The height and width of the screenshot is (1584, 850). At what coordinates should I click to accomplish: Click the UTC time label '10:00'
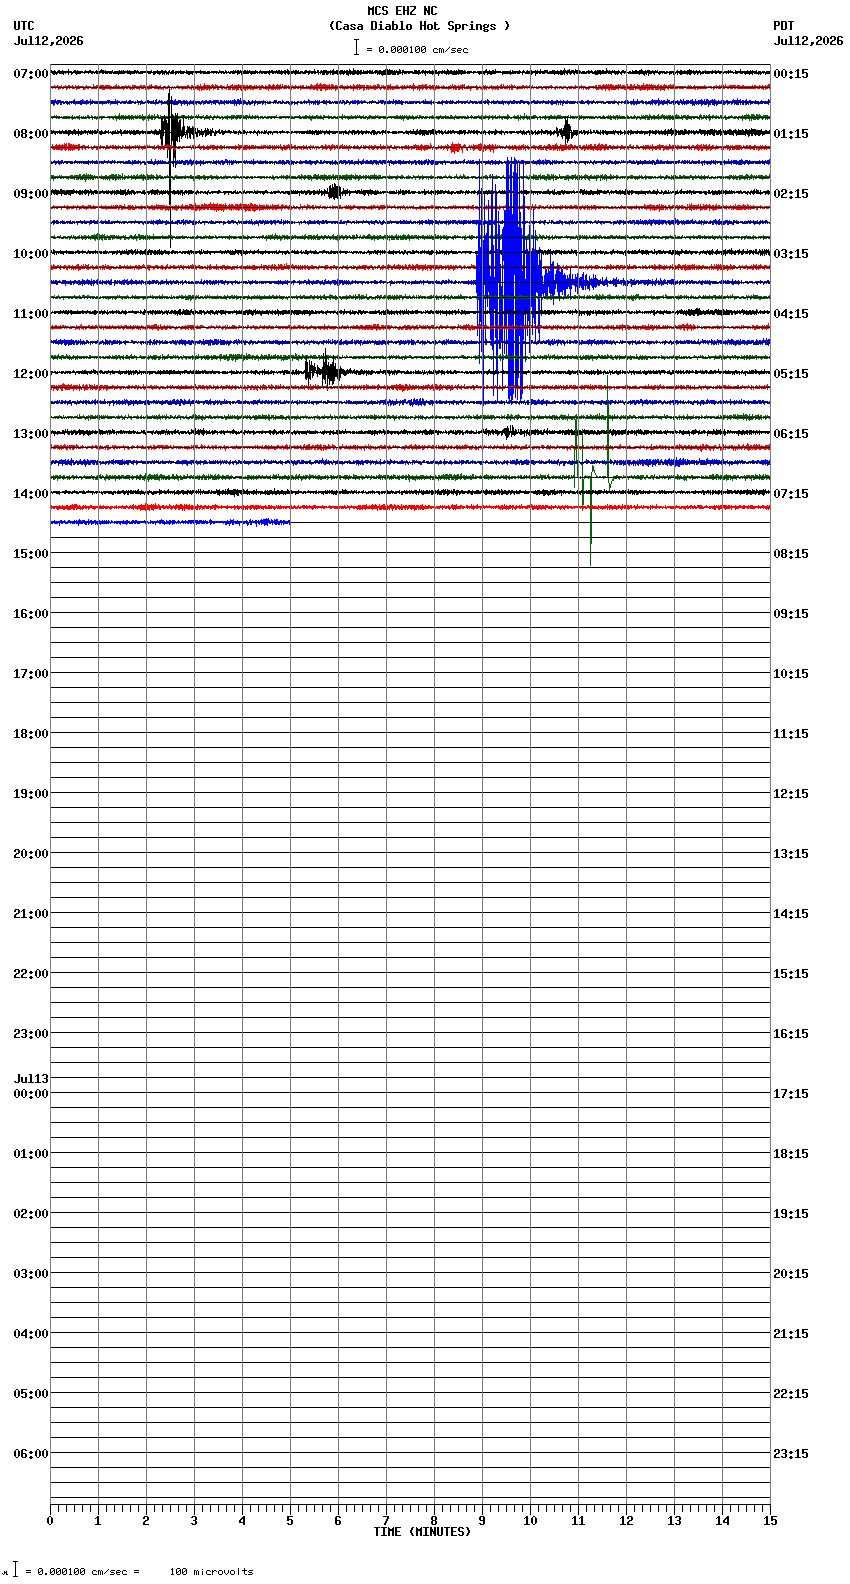click(31, 254)
